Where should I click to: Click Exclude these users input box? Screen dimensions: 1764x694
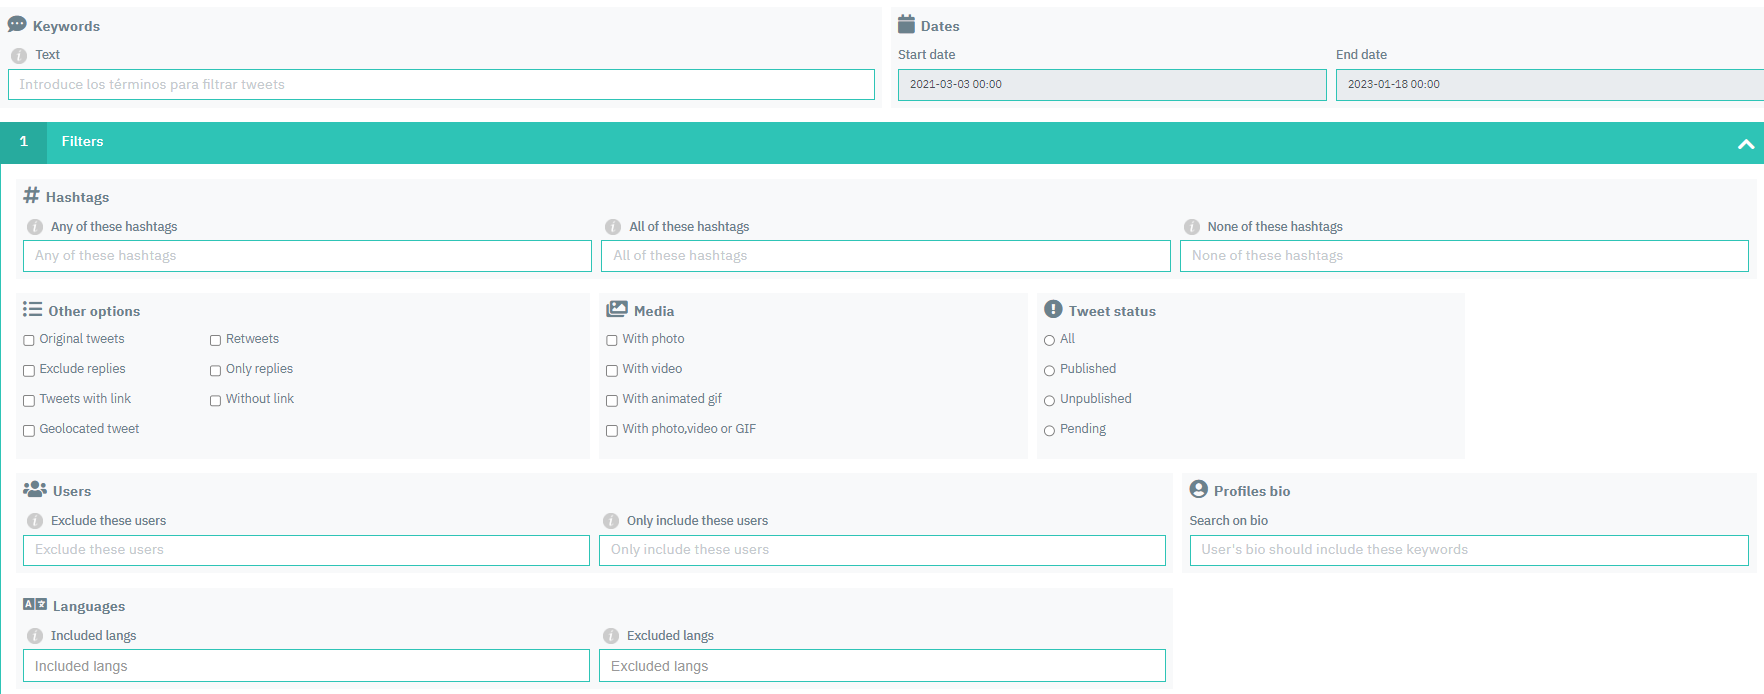pyautogui.click(x=306, y=550)
